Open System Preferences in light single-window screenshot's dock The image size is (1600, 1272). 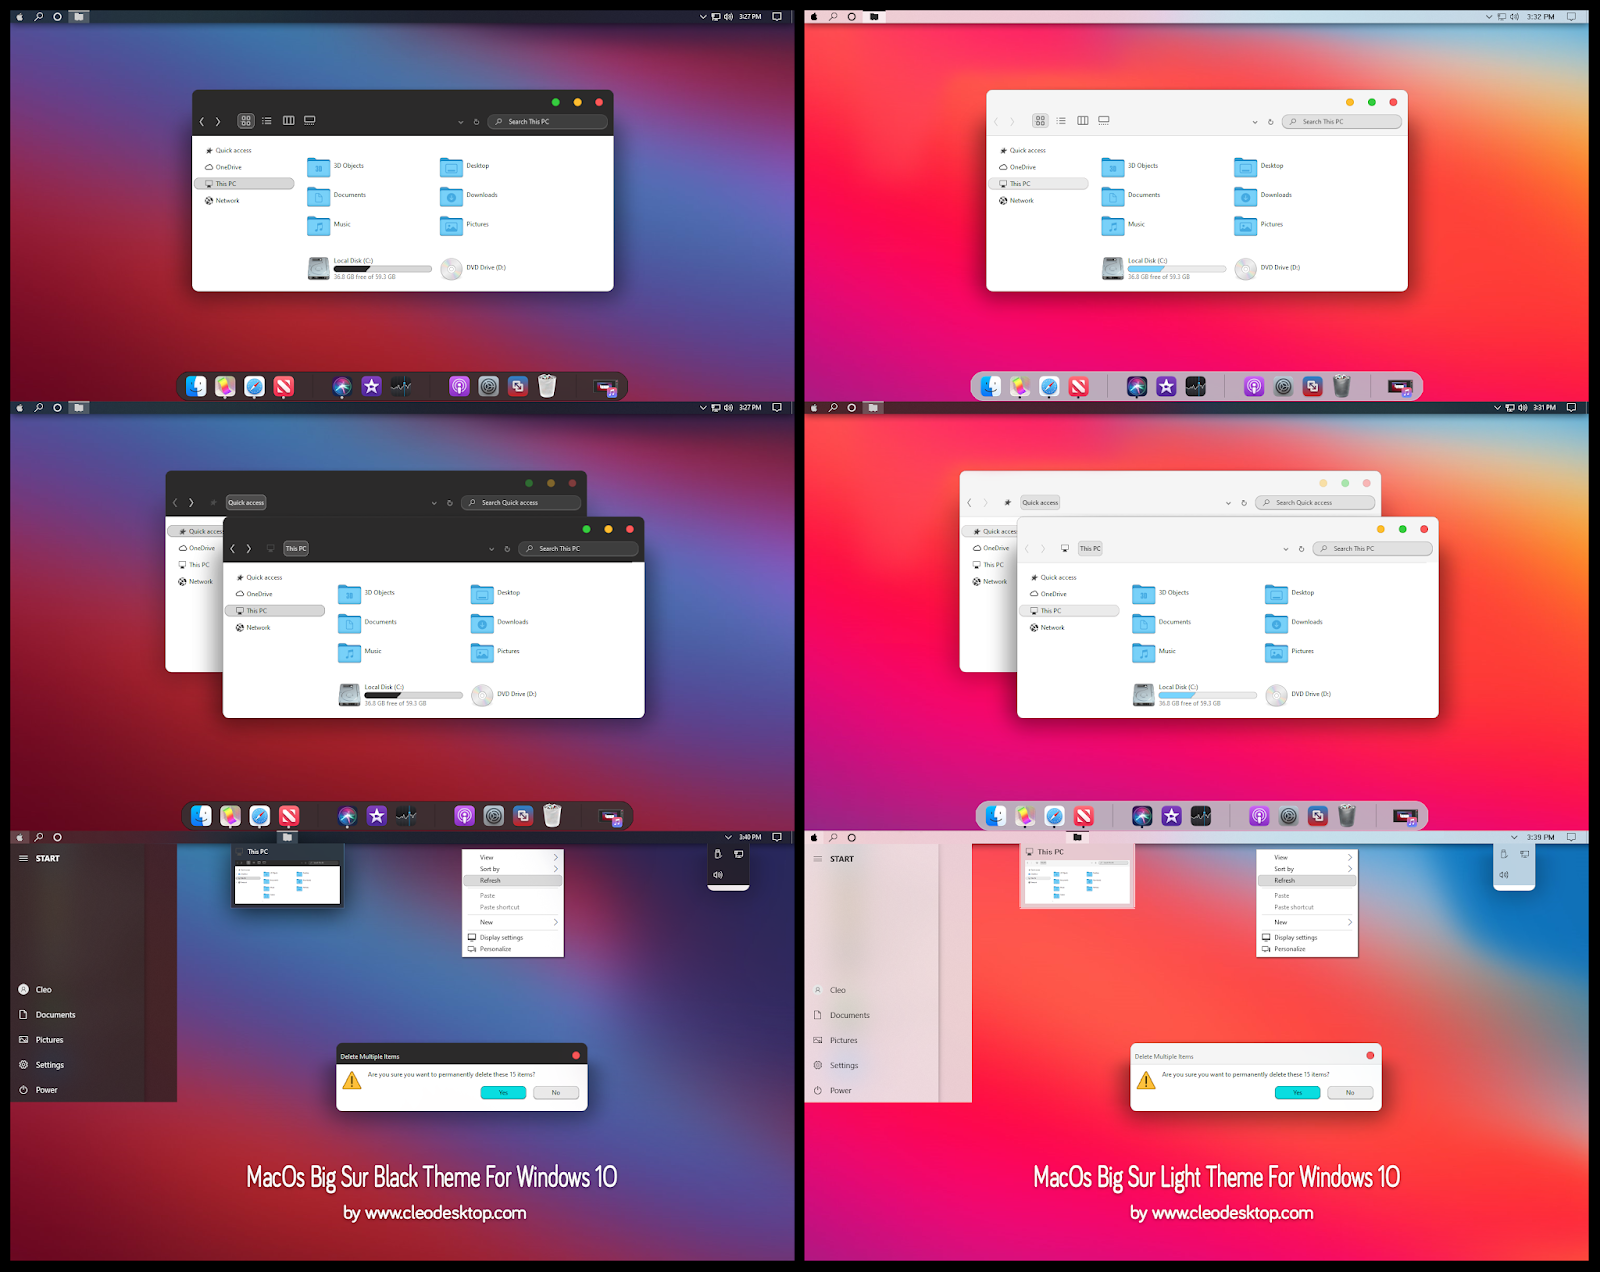click(x=1284, y=386)
